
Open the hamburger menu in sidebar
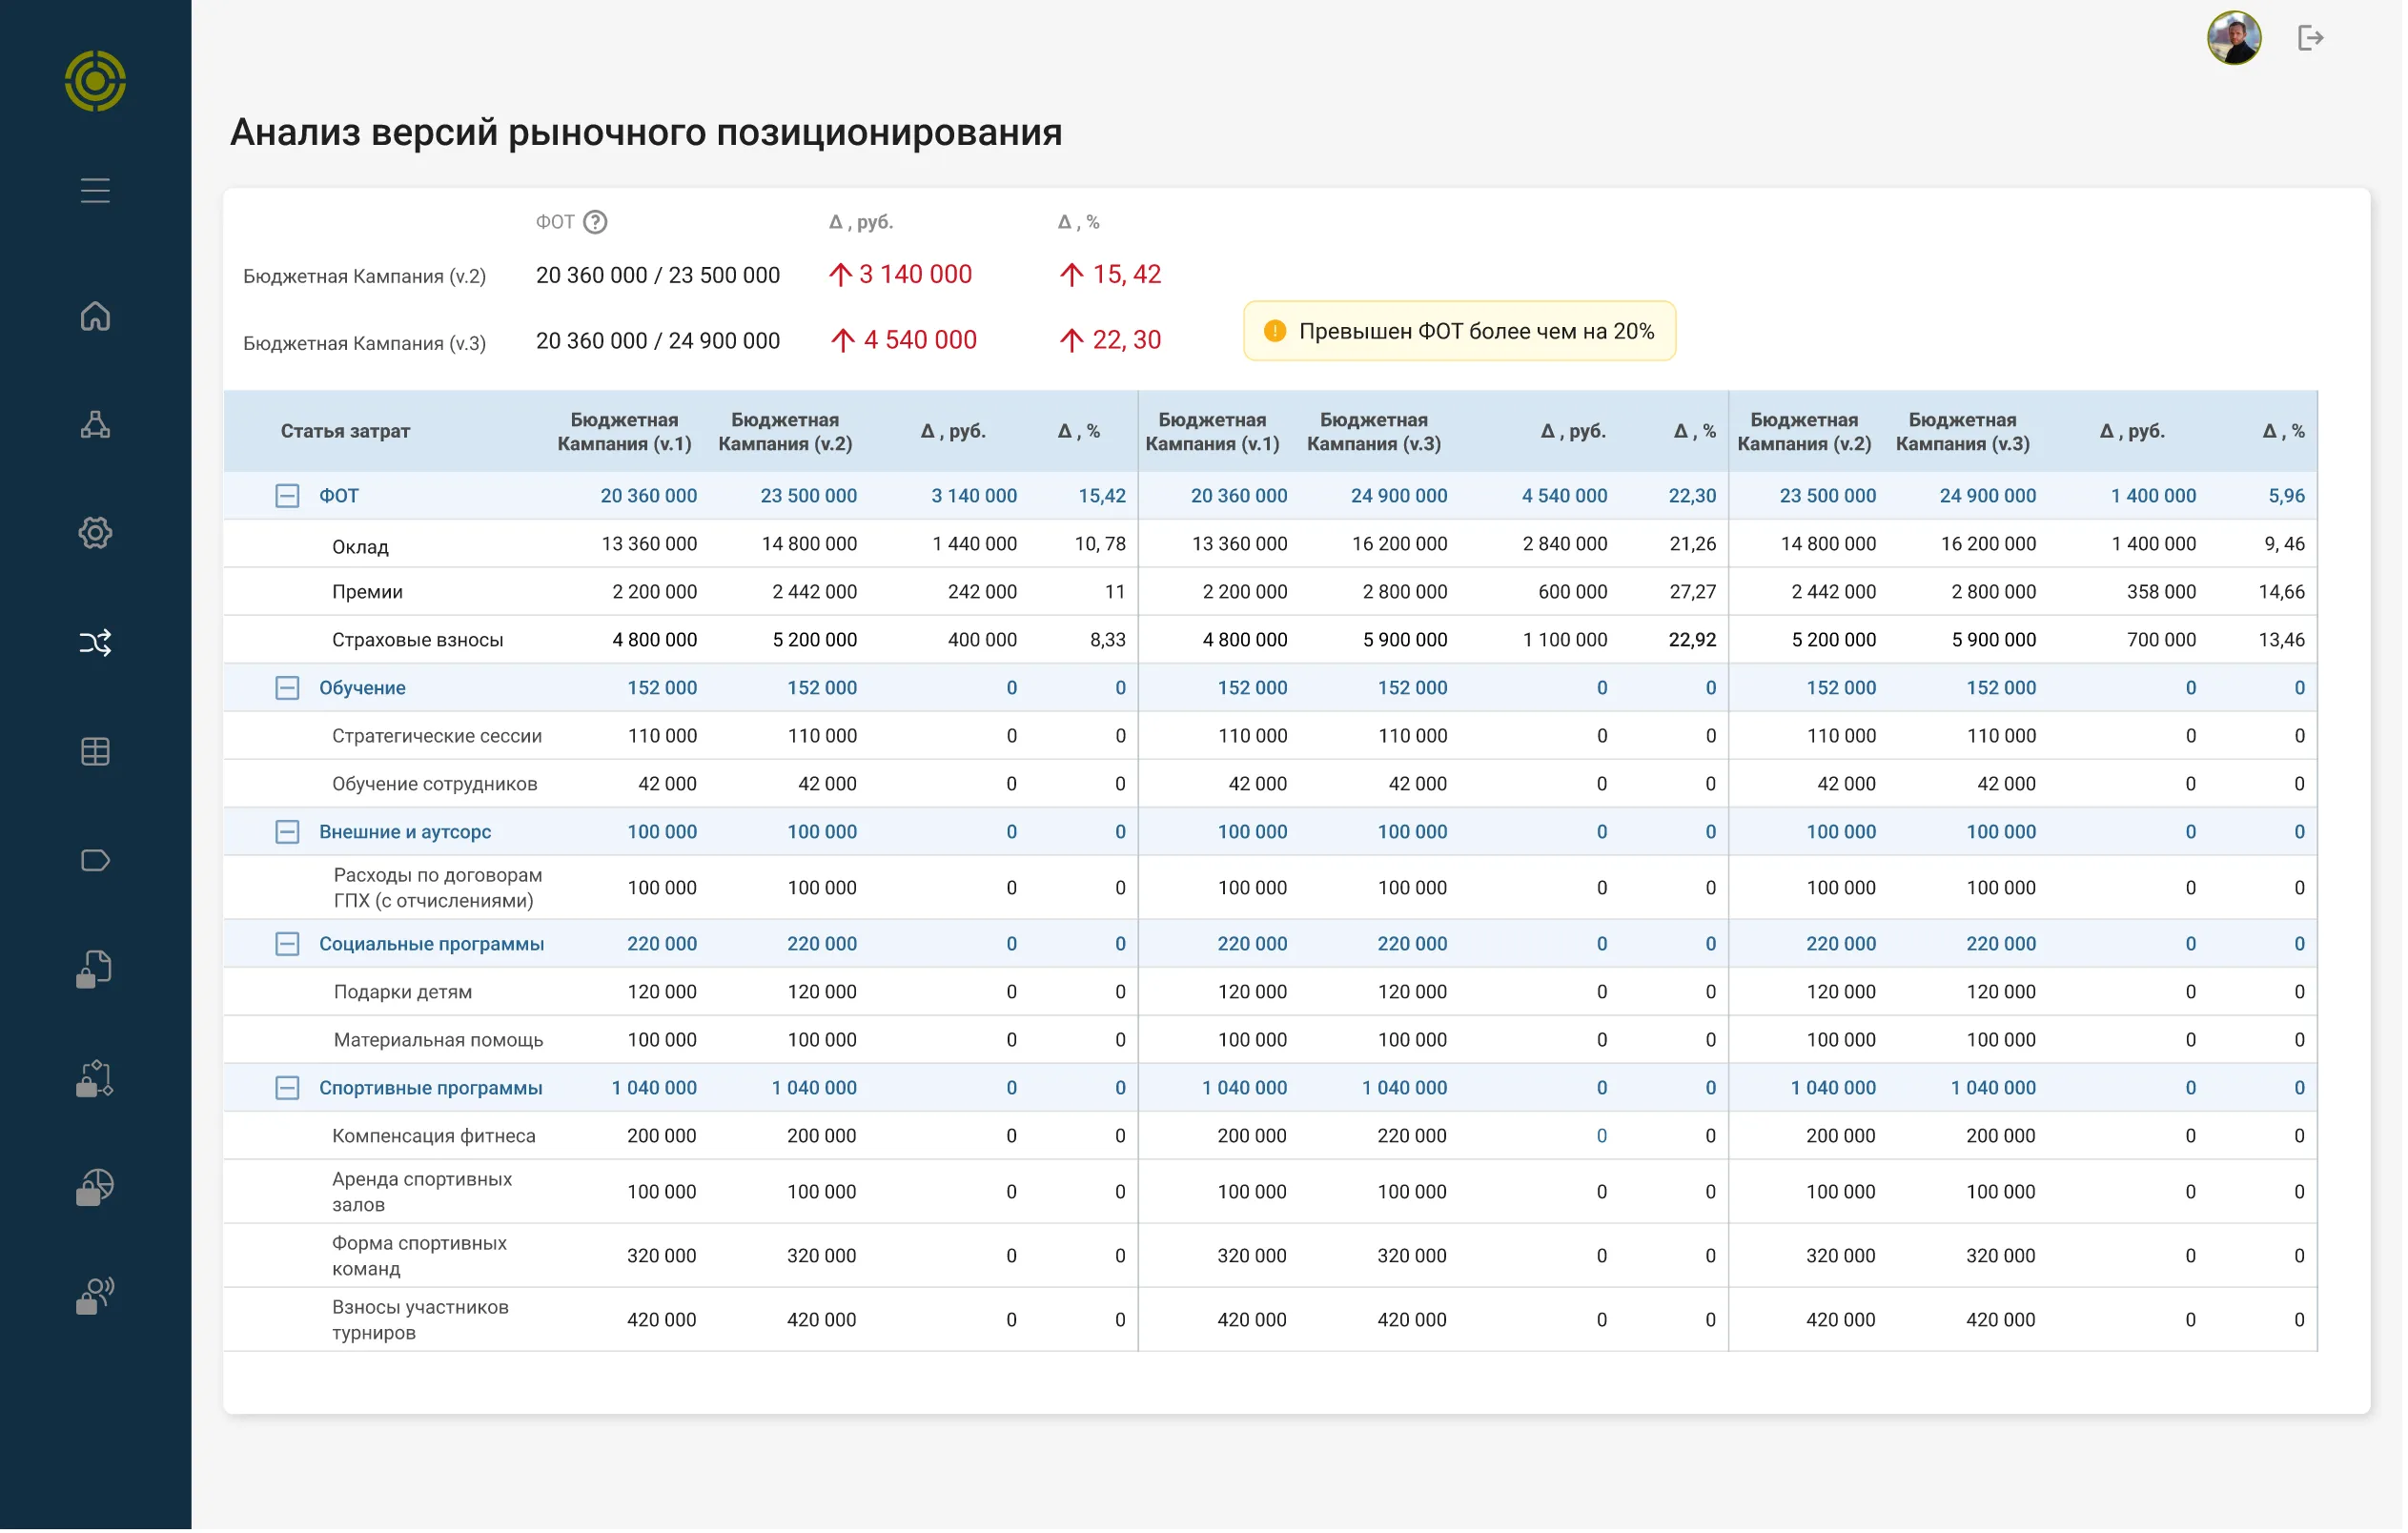[x=95, y=190]
